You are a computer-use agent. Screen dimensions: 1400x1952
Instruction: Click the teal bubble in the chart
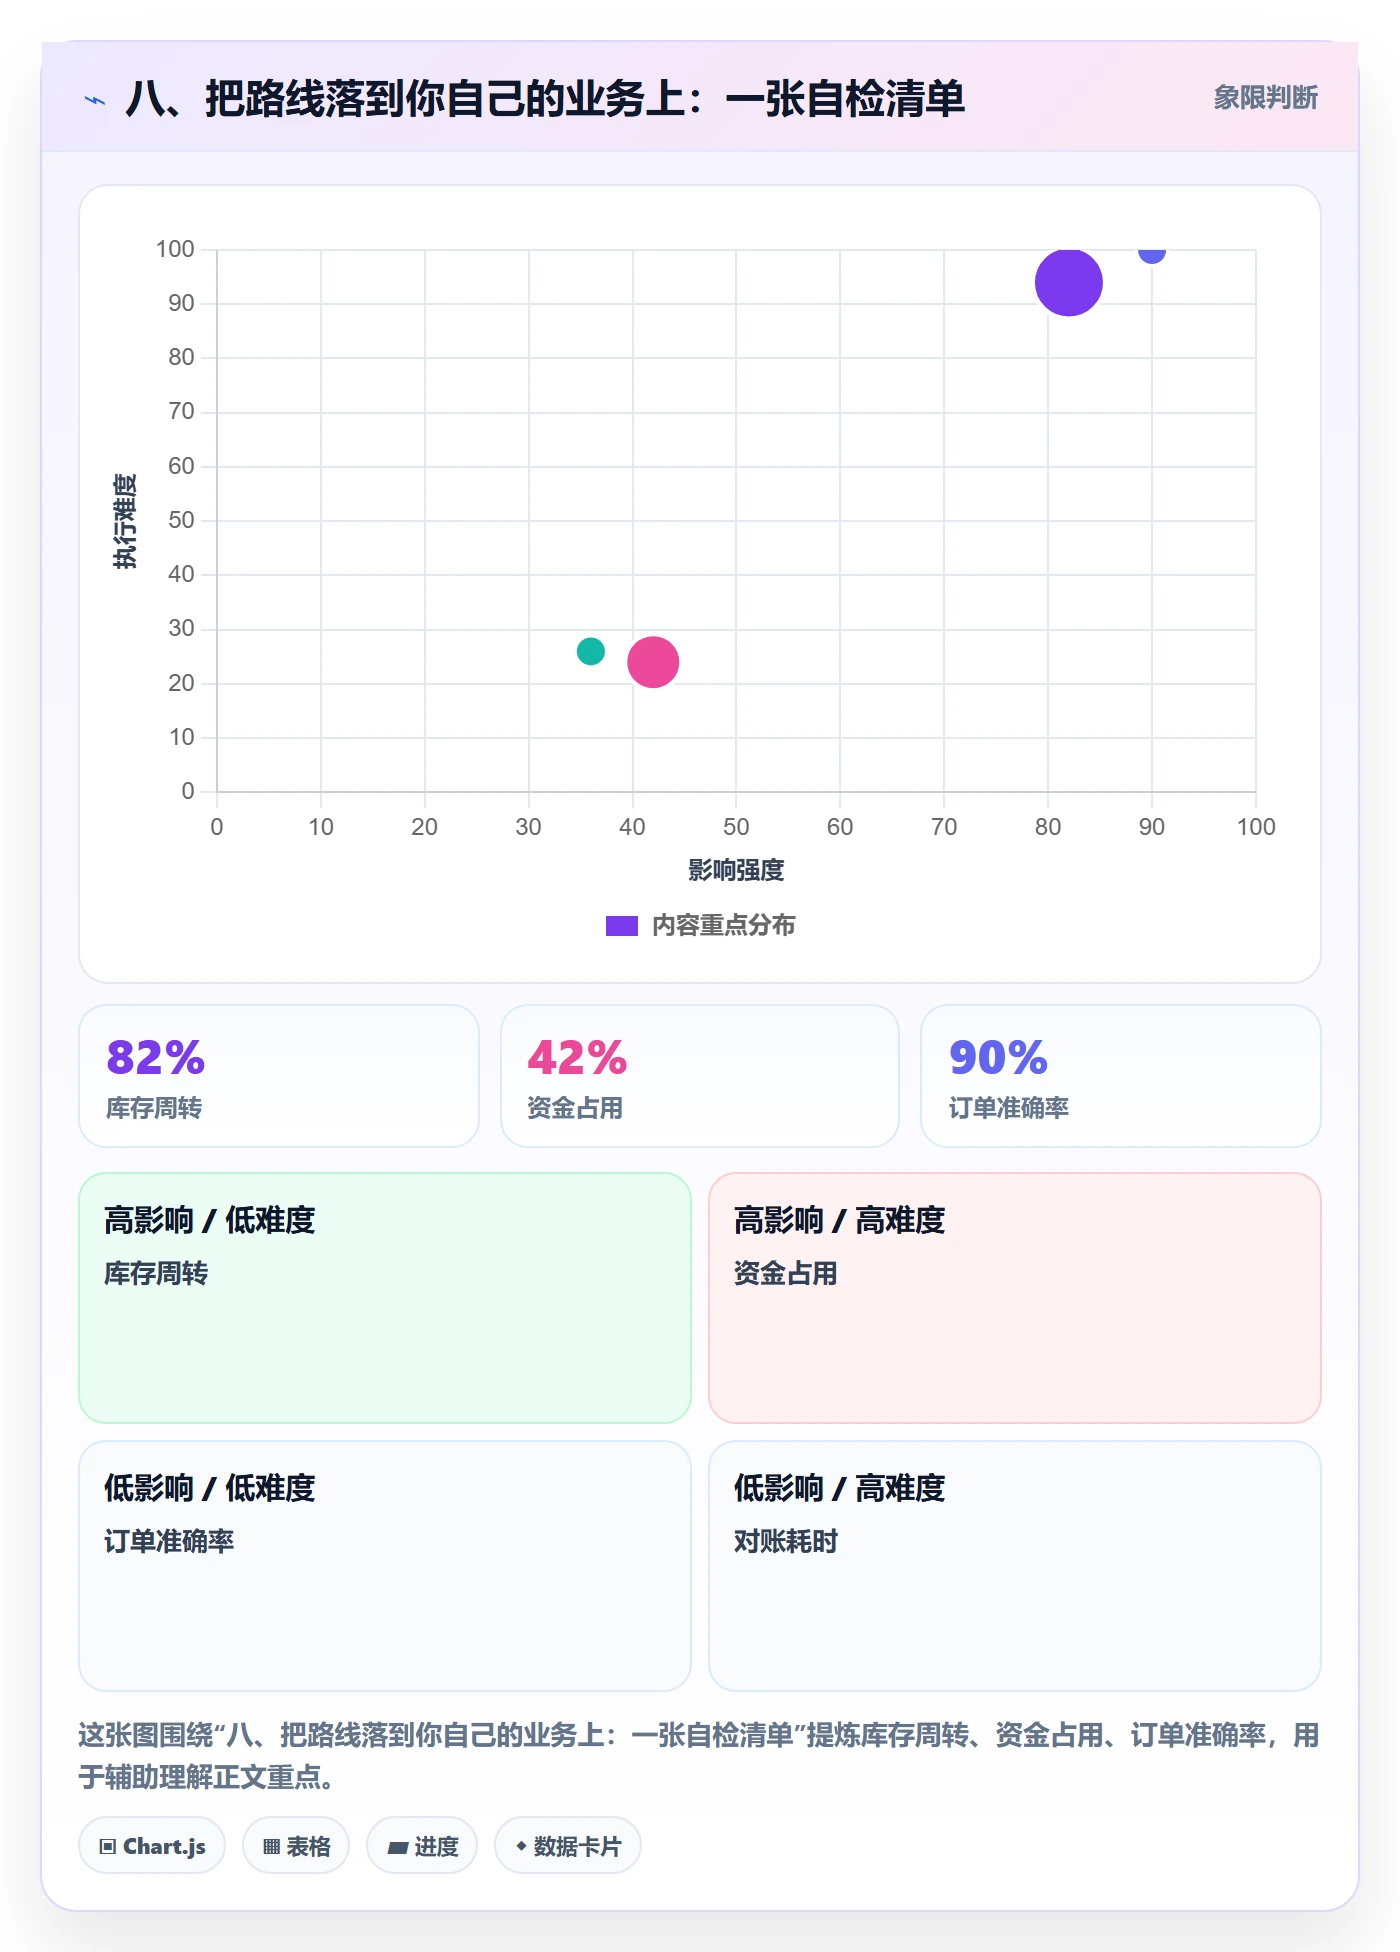pyautogui.click(x=591, y=651)
